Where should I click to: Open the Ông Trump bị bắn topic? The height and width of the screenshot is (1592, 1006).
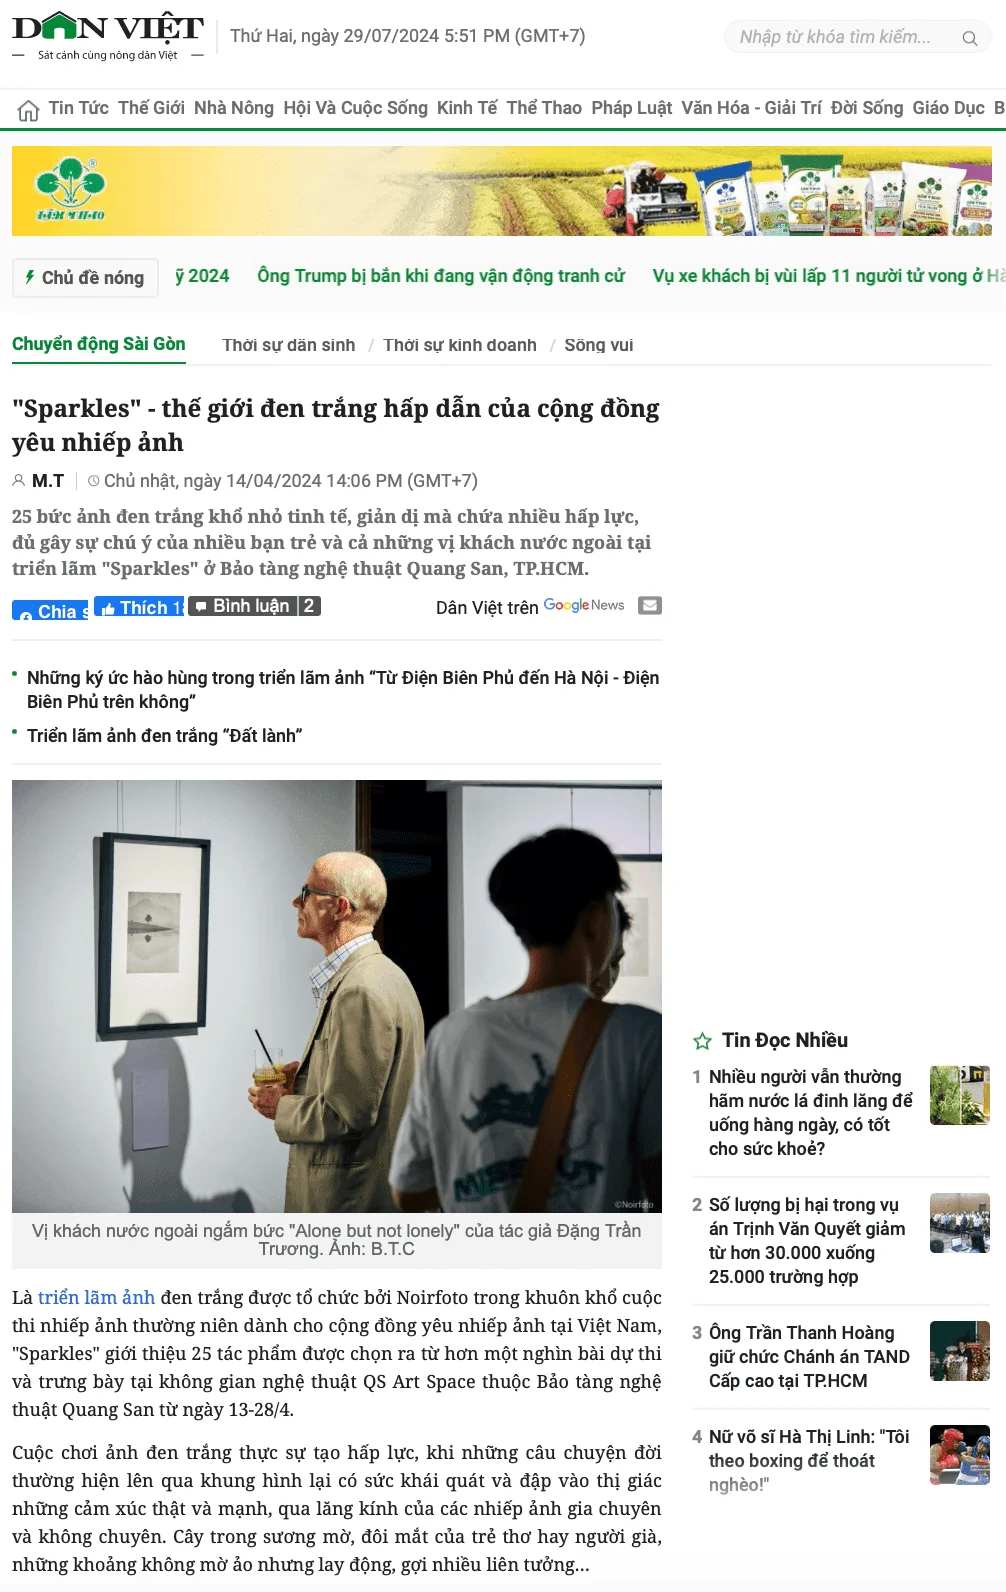(x=441, y=276)
